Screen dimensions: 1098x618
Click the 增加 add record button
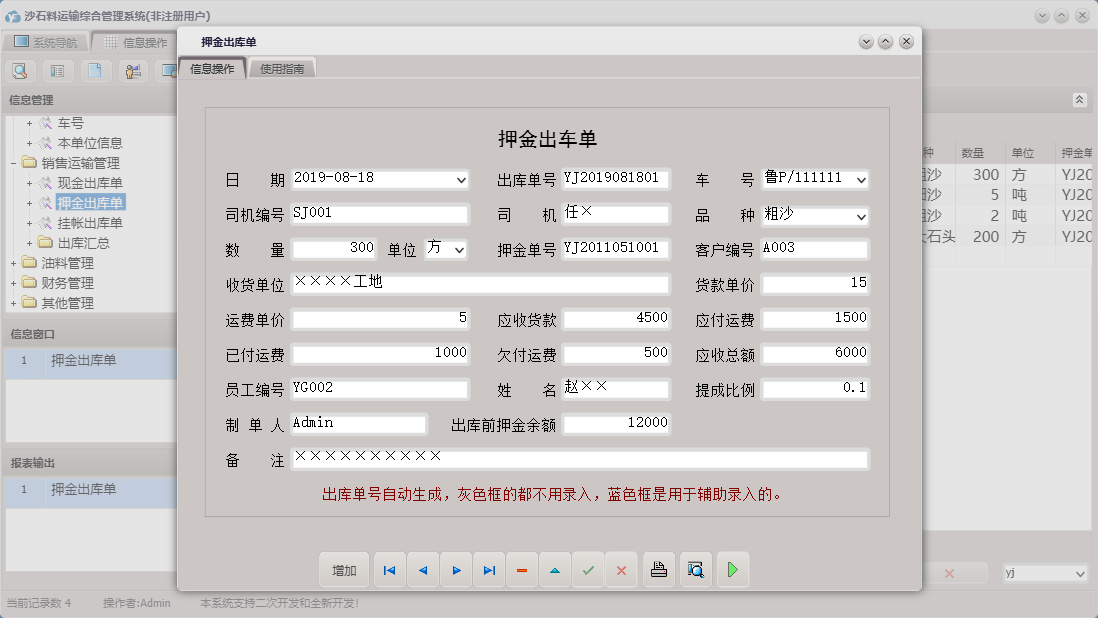pyautogui.click(x=344, y=569)
